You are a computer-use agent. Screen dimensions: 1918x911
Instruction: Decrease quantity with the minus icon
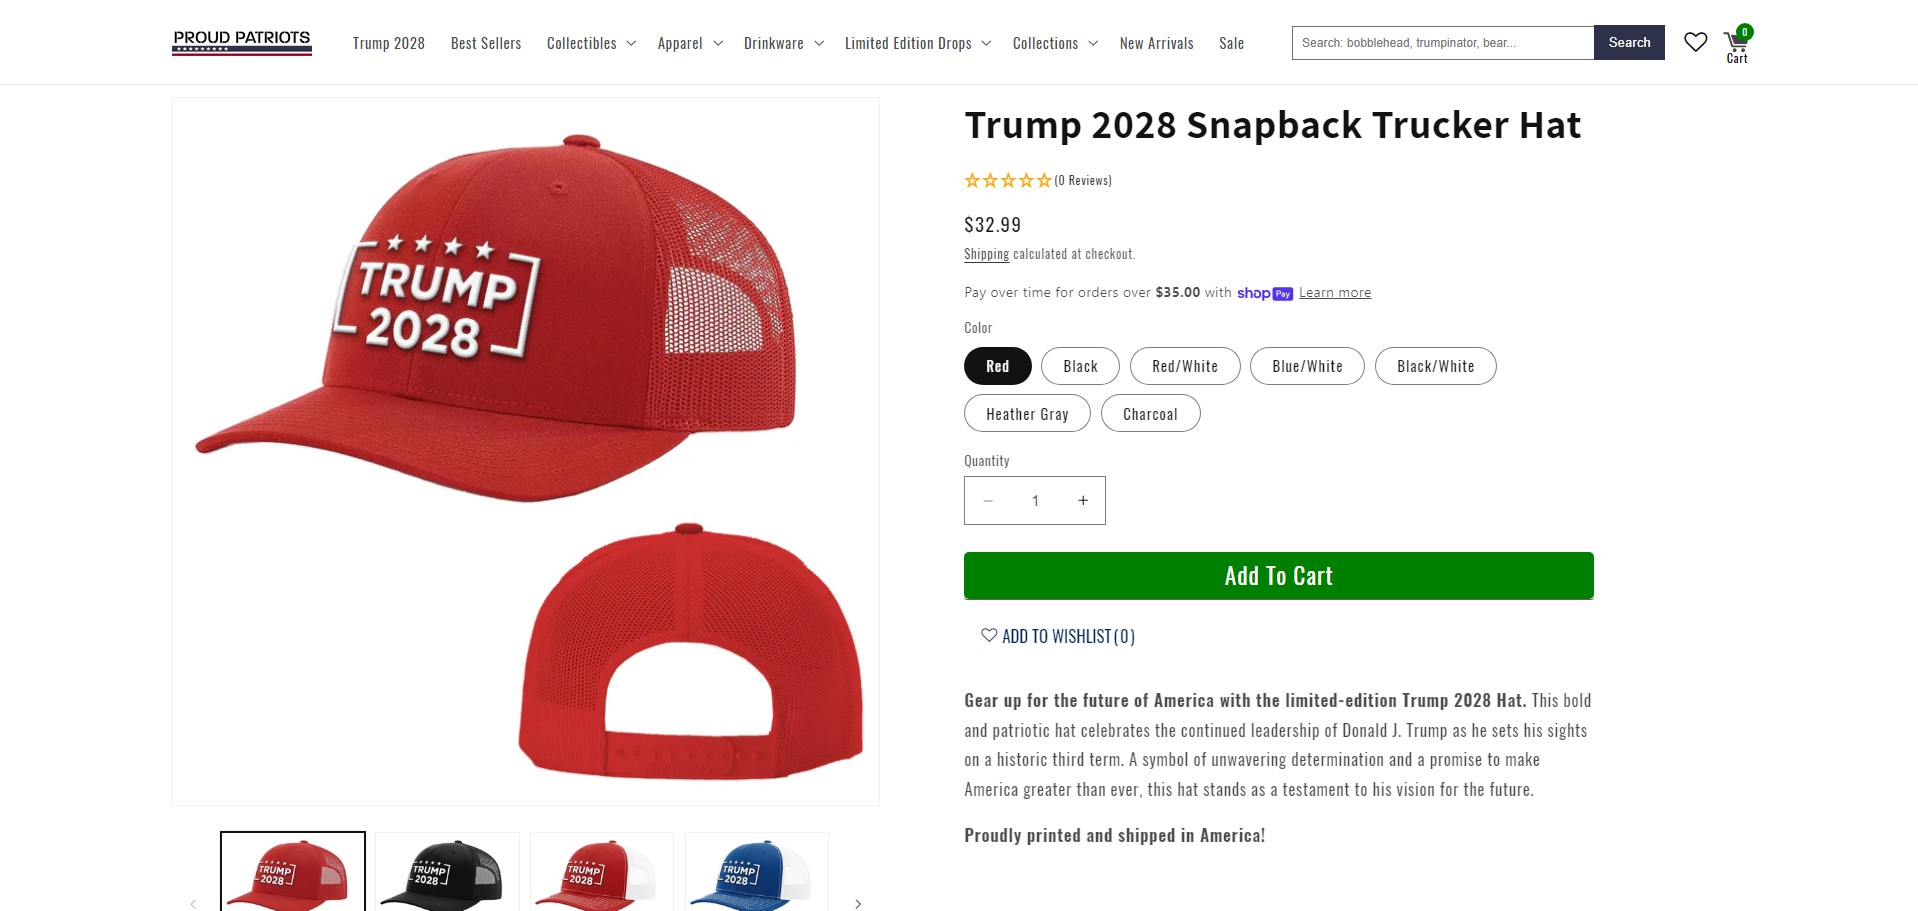click(988, 500)
